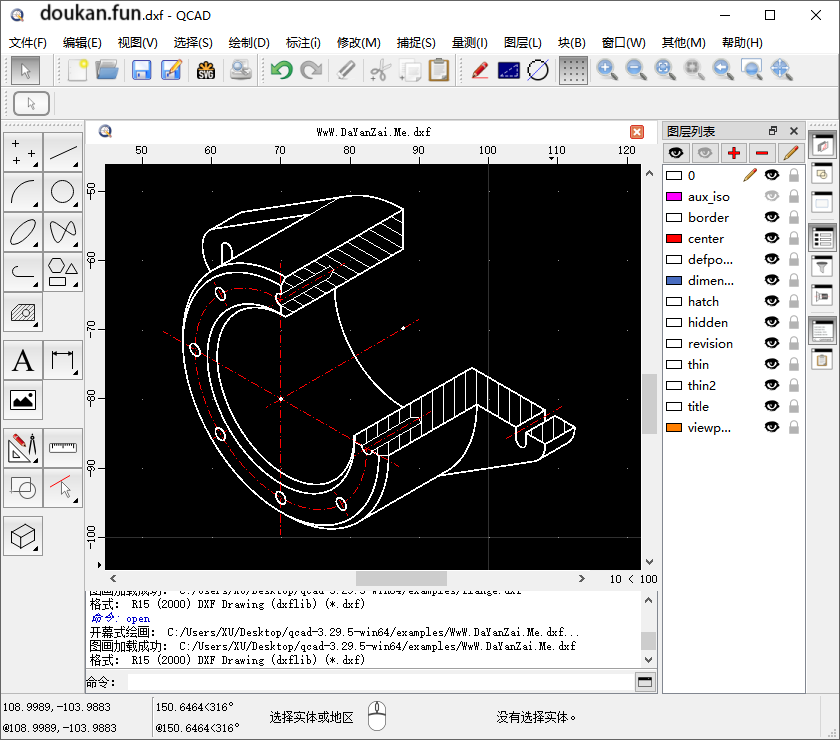Add a new layer with the plus button
This screenshot has width=840, height=740.
tap(735, 152)
